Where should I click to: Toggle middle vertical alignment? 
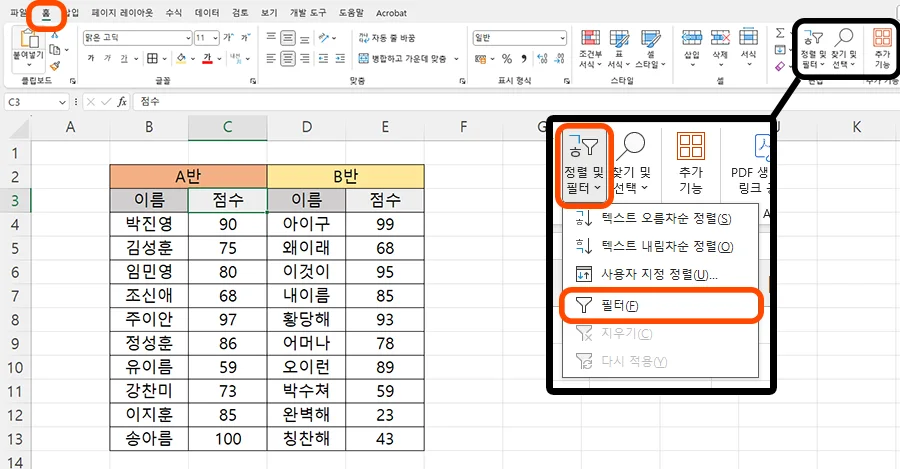click(288, 38)
